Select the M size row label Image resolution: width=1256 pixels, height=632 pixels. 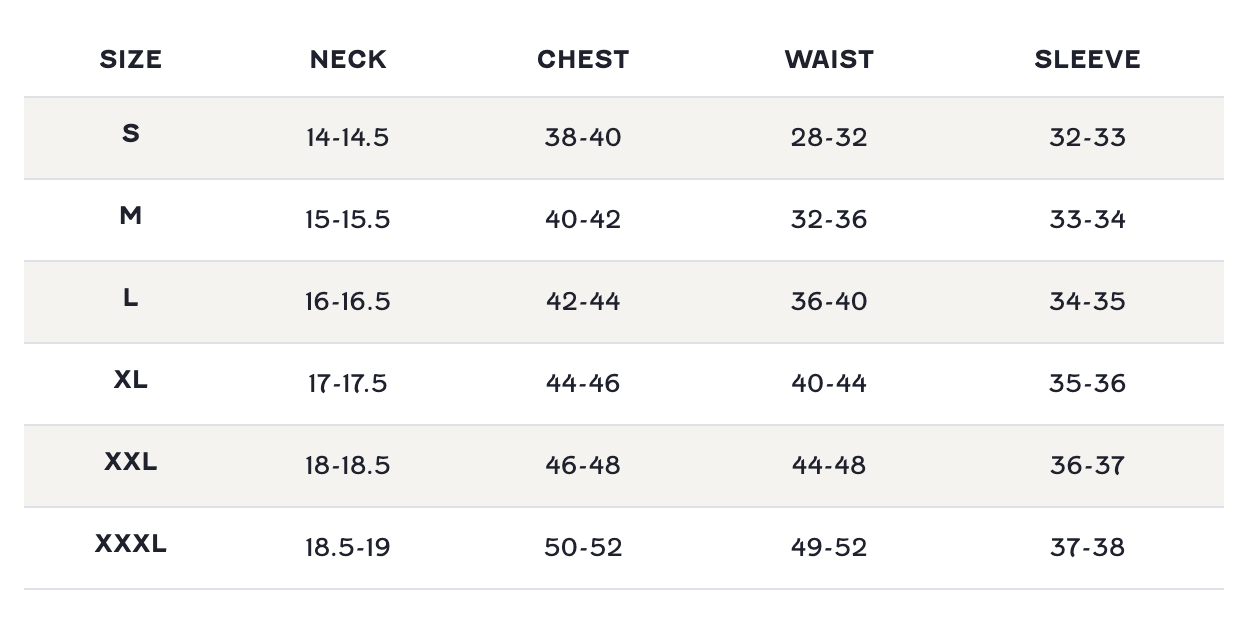pos(131,216)
